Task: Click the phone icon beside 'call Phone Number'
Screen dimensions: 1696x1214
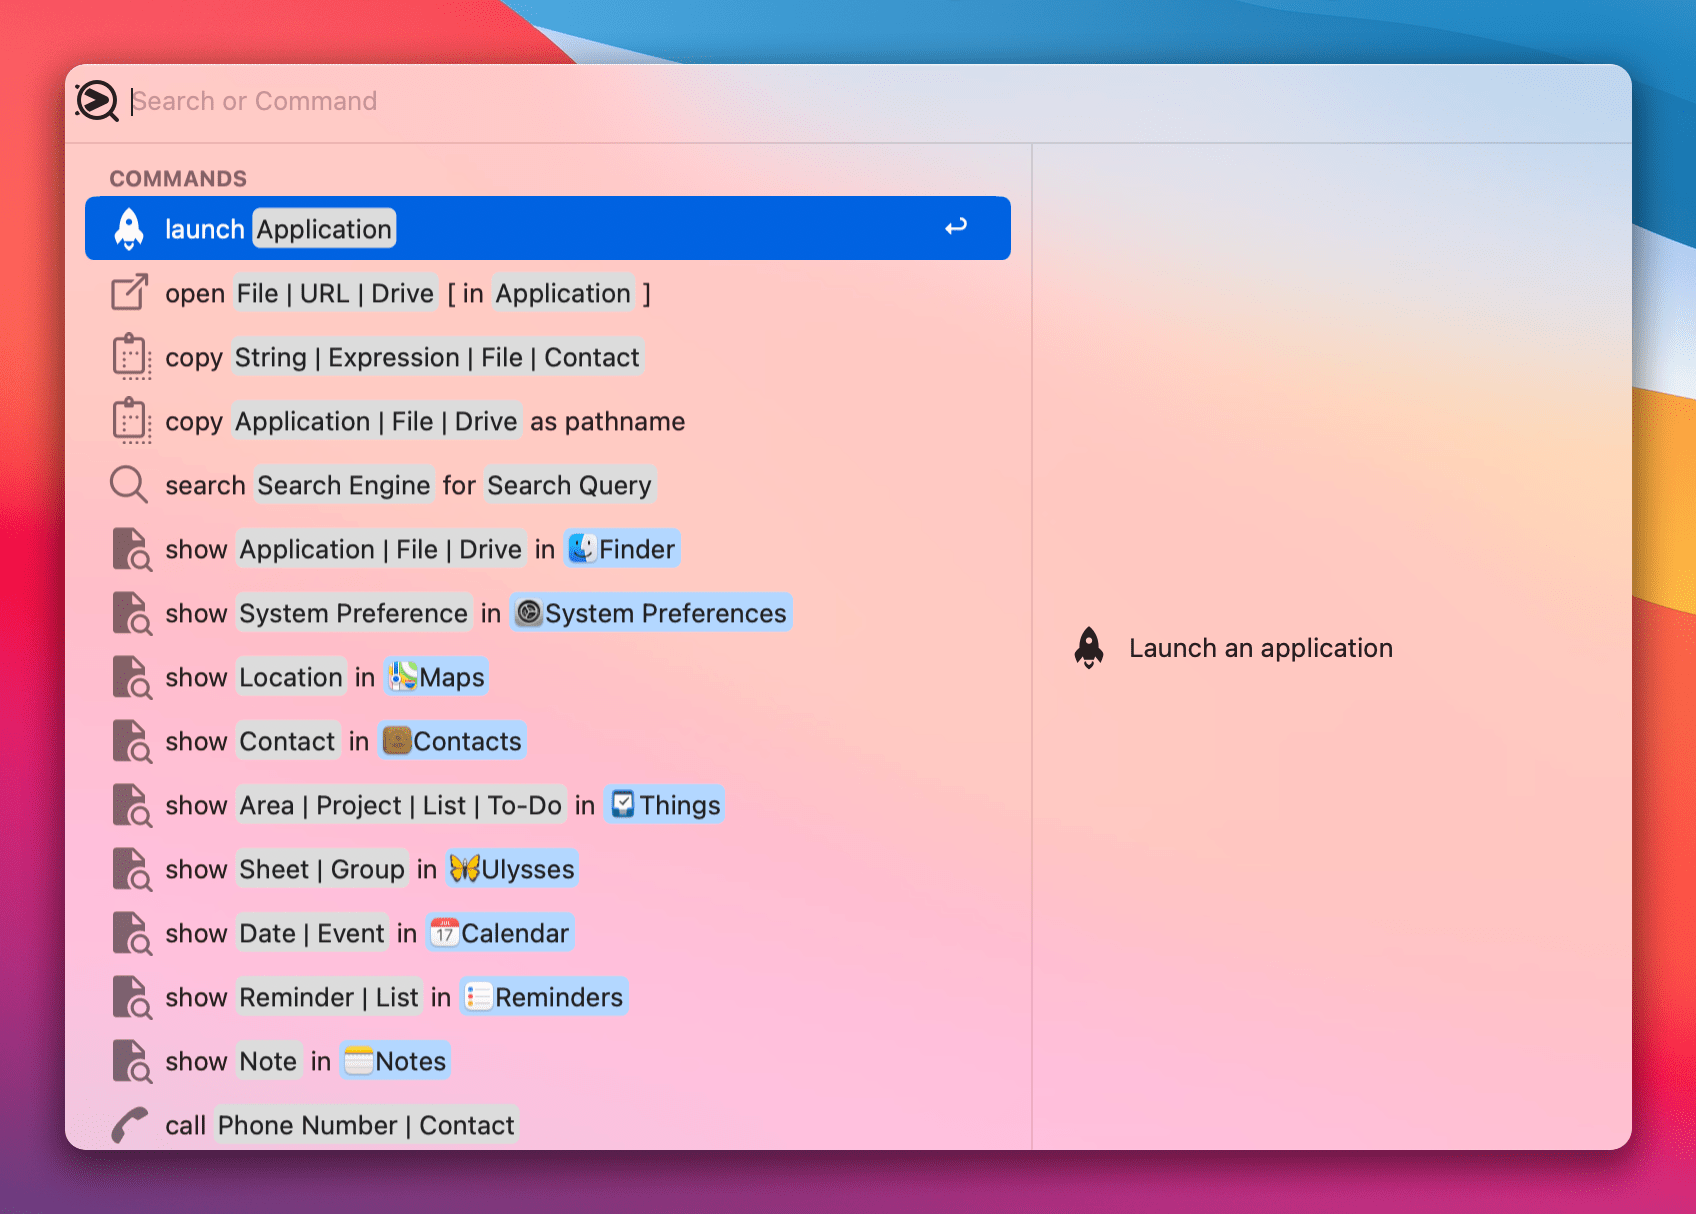Action: click(130, 1125)
